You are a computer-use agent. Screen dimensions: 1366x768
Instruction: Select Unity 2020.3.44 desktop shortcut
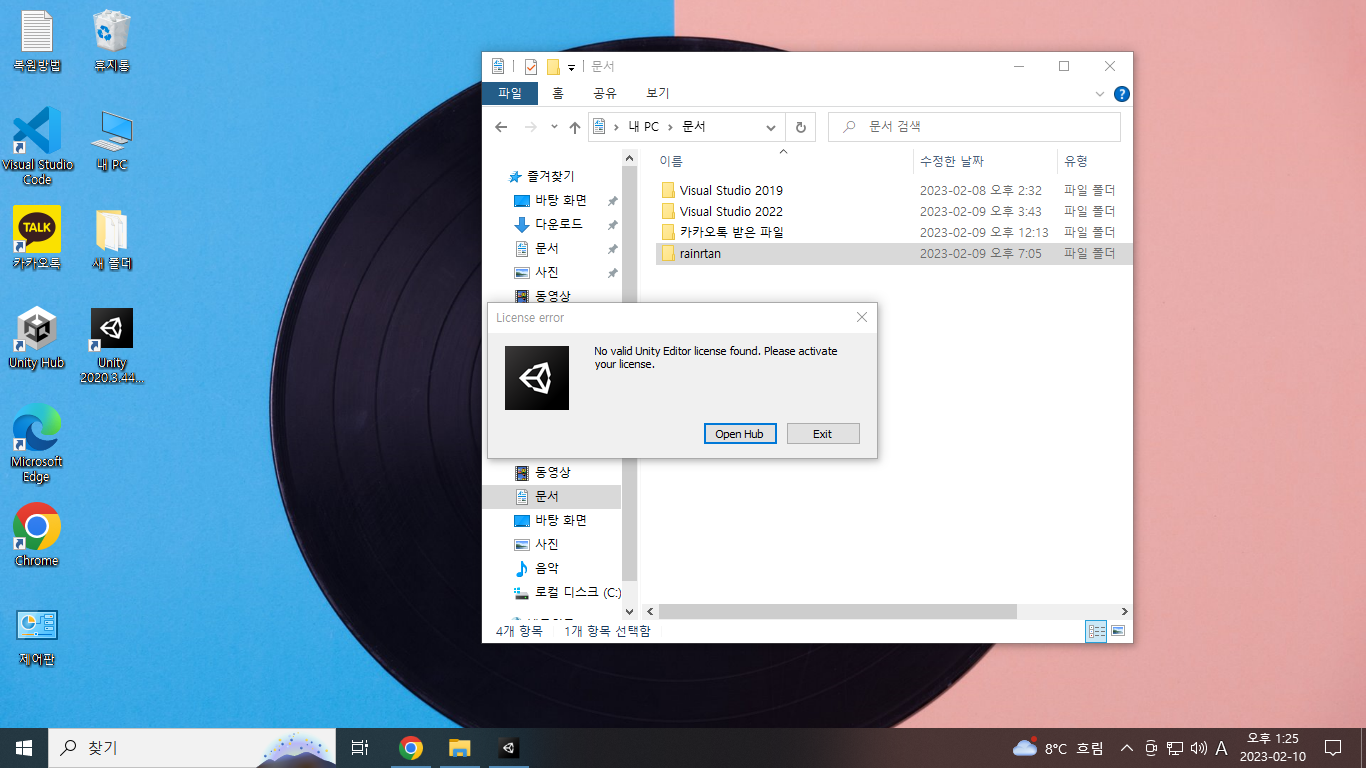112,345
